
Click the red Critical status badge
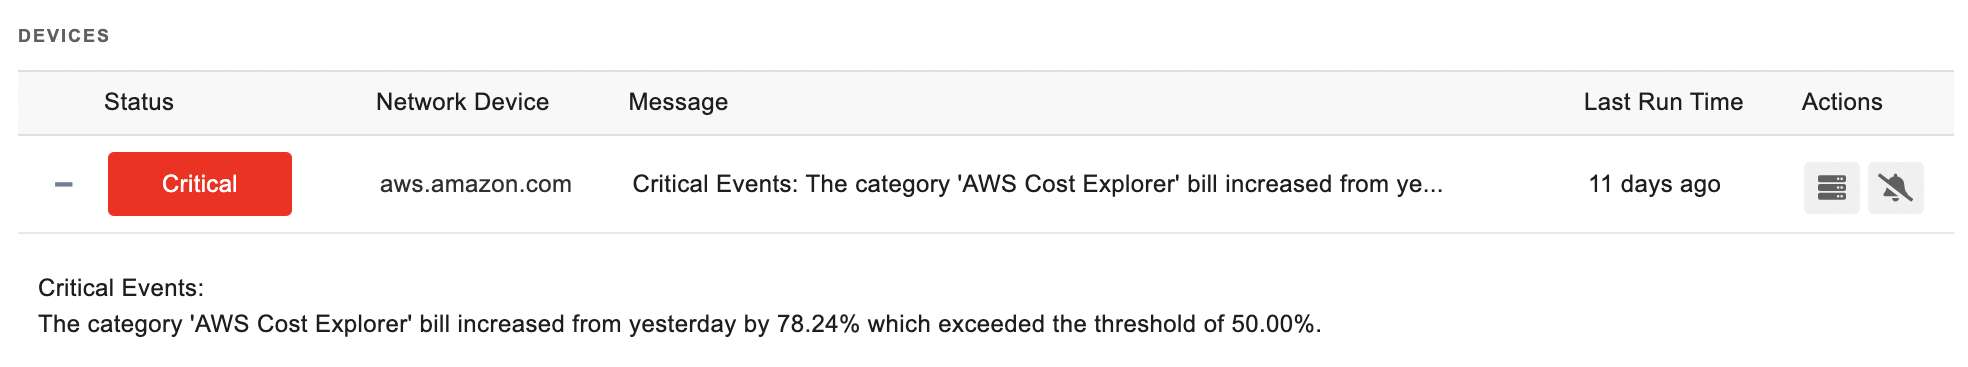200,184
